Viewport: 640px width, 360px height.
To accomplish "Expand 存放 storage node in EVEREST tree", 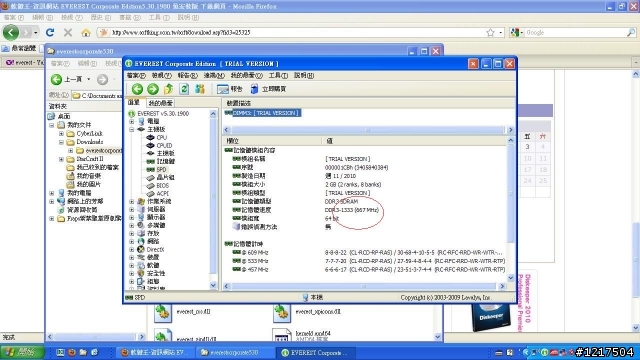I will pyautogui.click(x=132, y=233).
